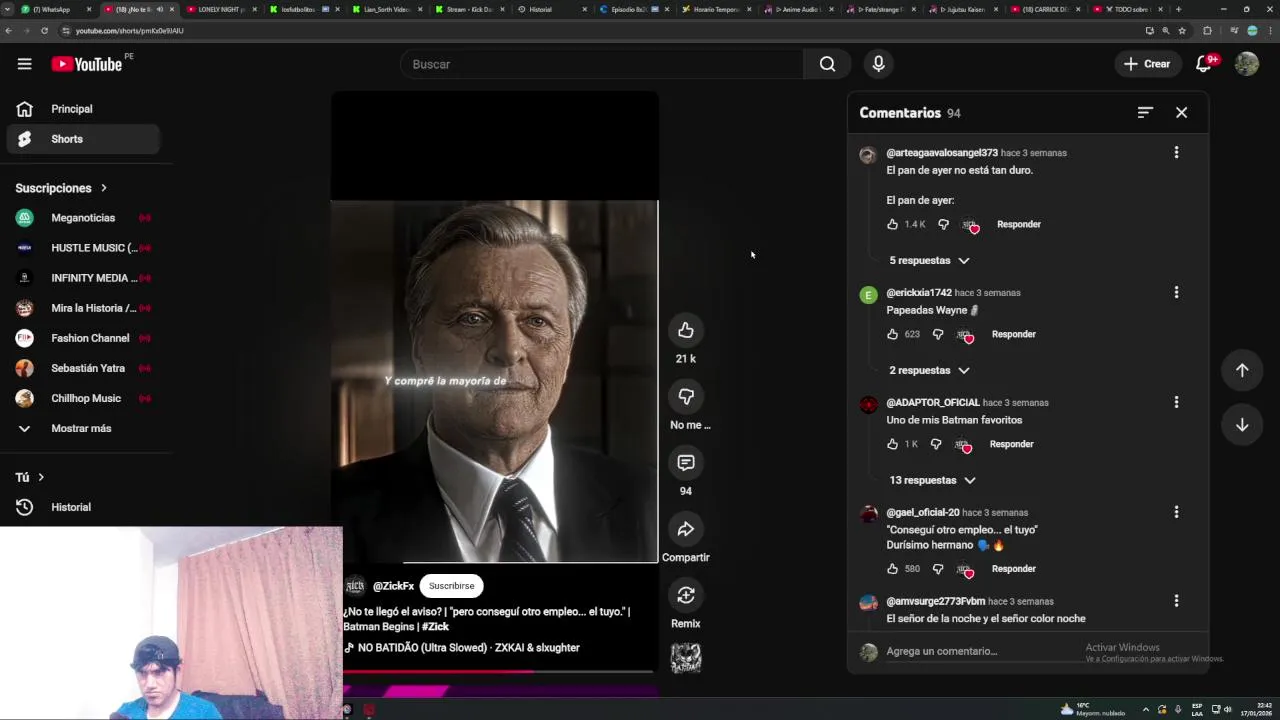
Task: Click the browser address bar URL
Action: click(x=130, y=31)
